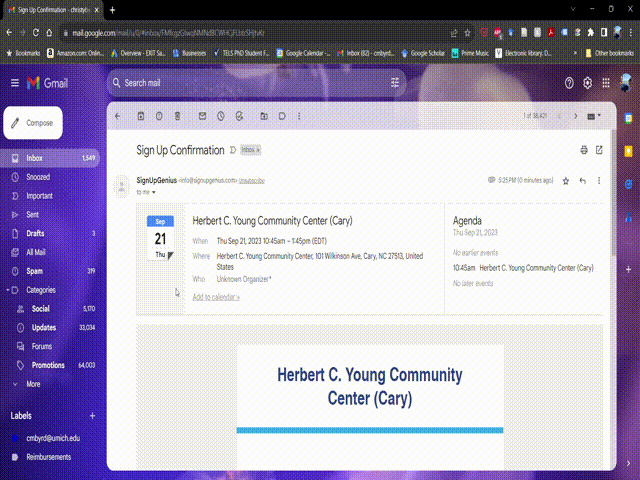Click the Compose button
The image size is (640, 480).
click(x=33, y=123)
